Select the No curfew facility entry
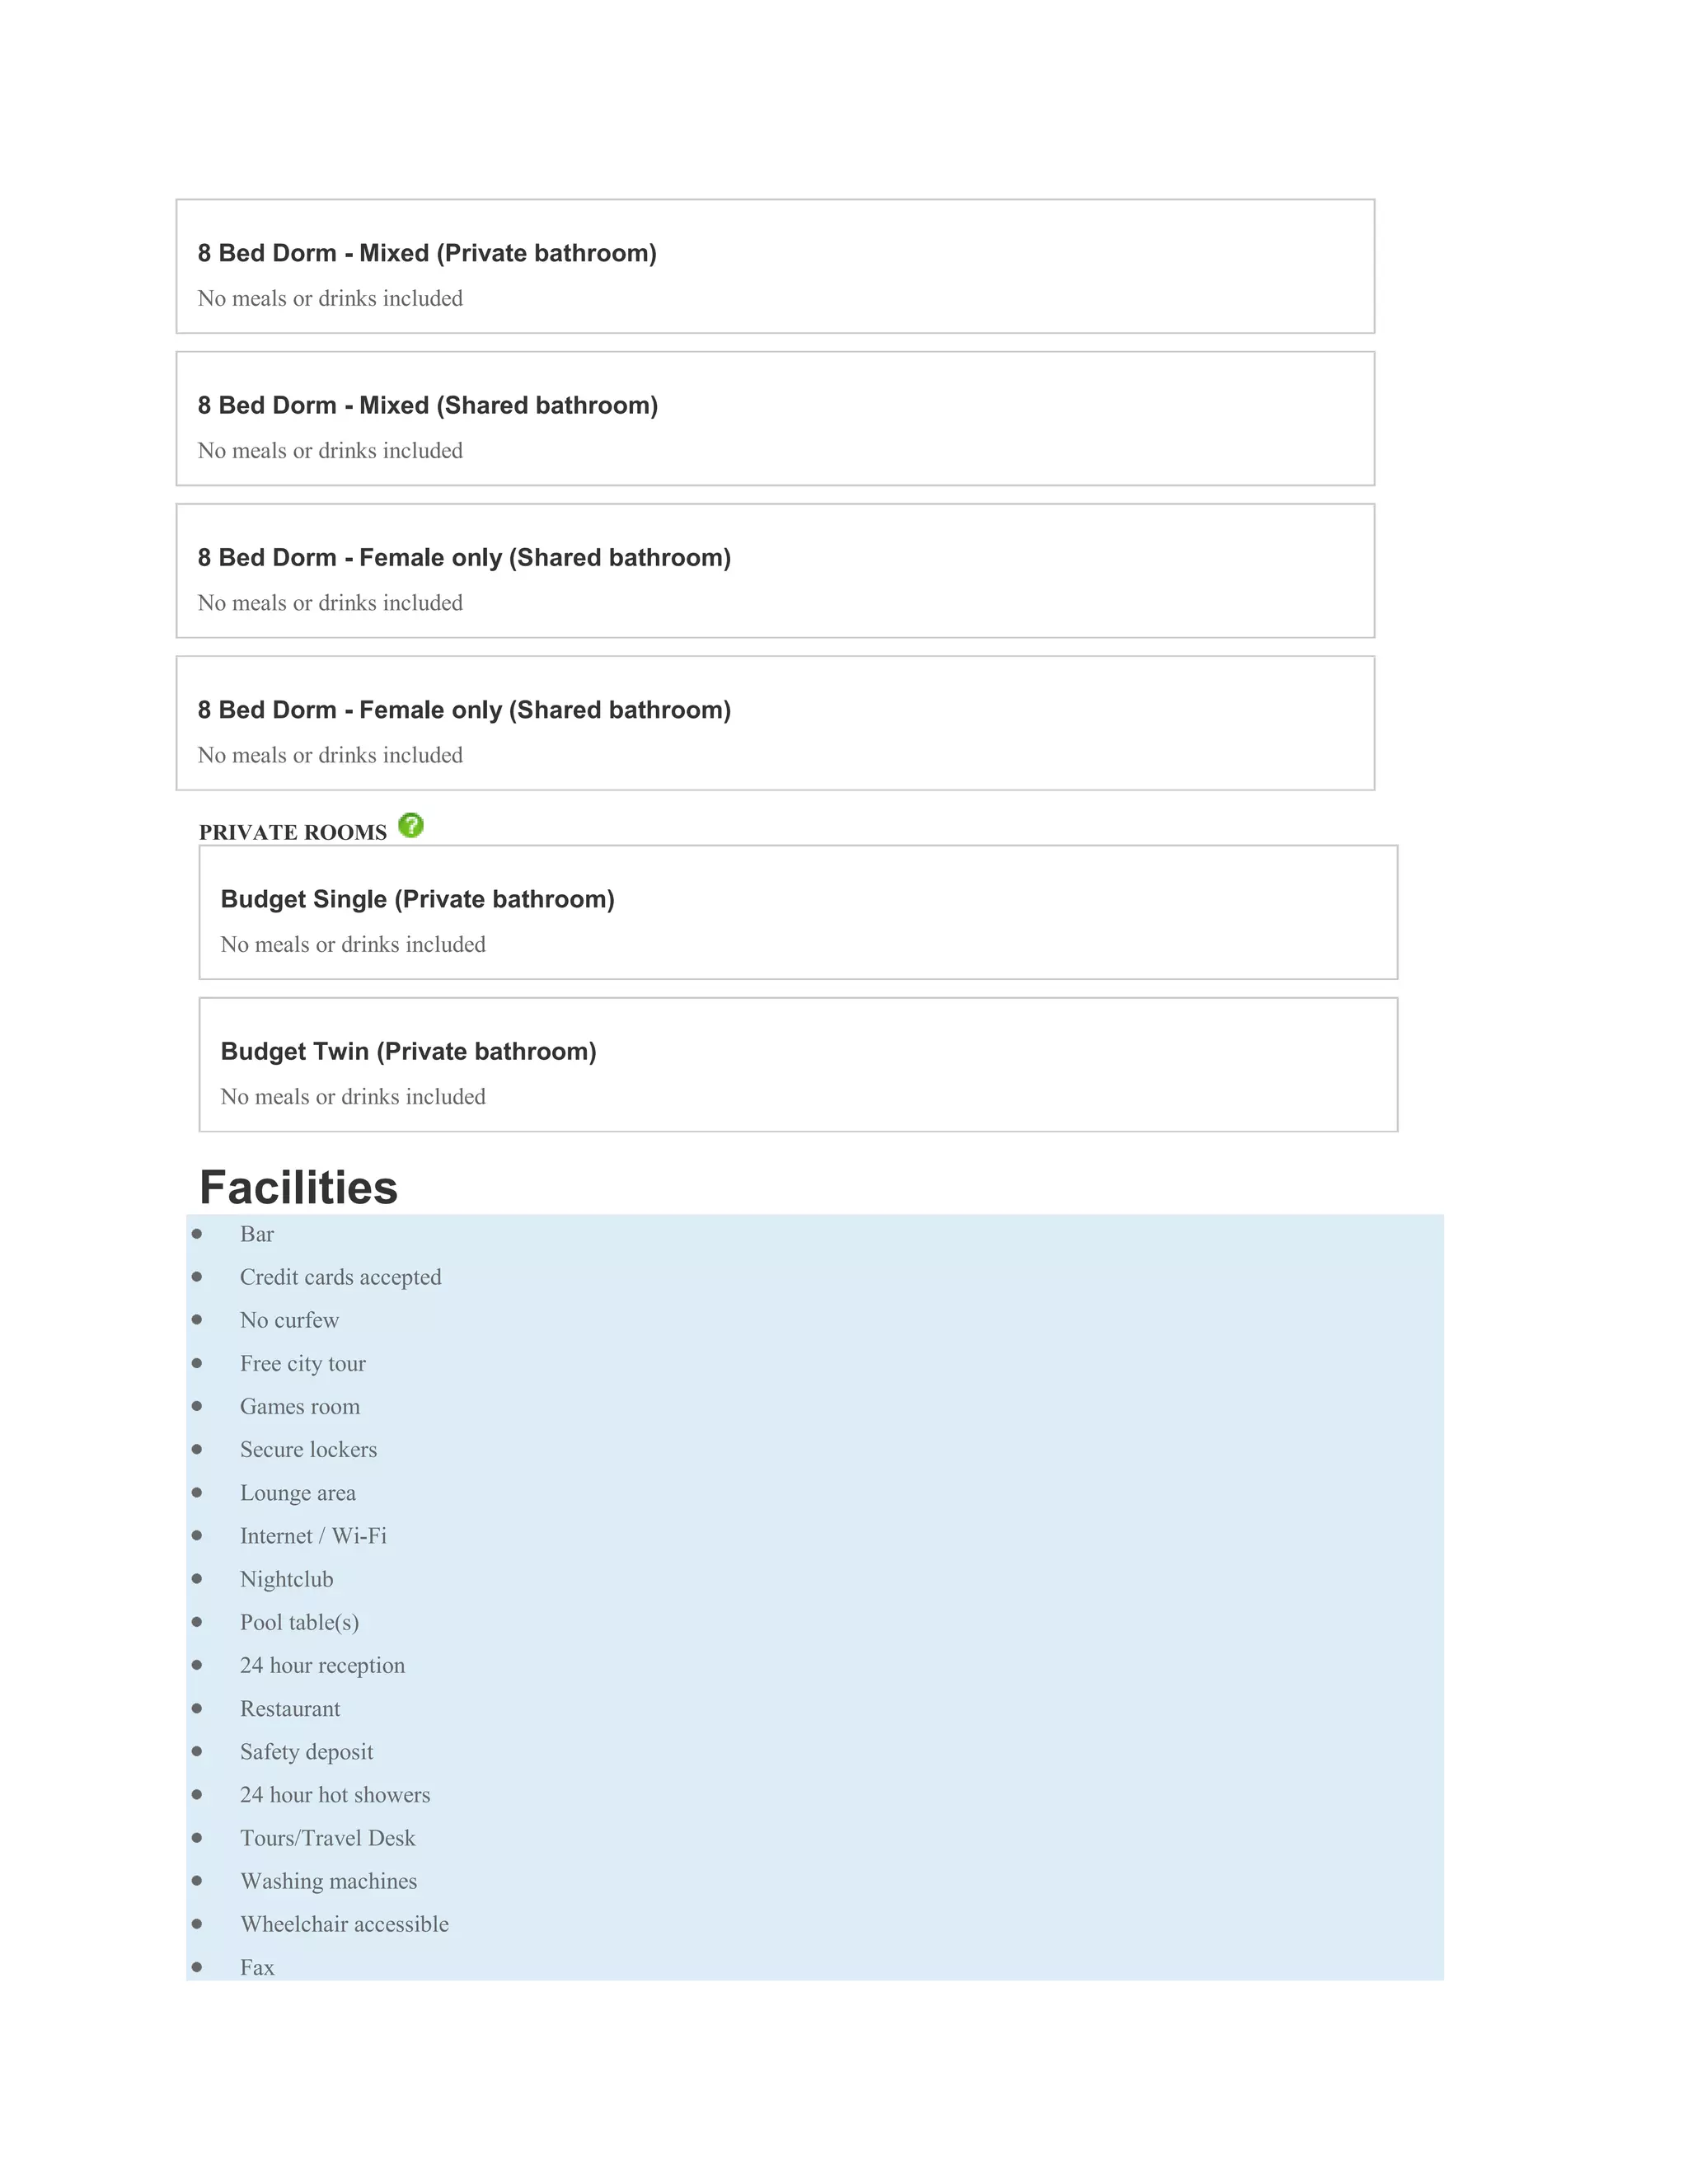The height and width of the screenshot is (2184, 1688). pos(289,1320)
